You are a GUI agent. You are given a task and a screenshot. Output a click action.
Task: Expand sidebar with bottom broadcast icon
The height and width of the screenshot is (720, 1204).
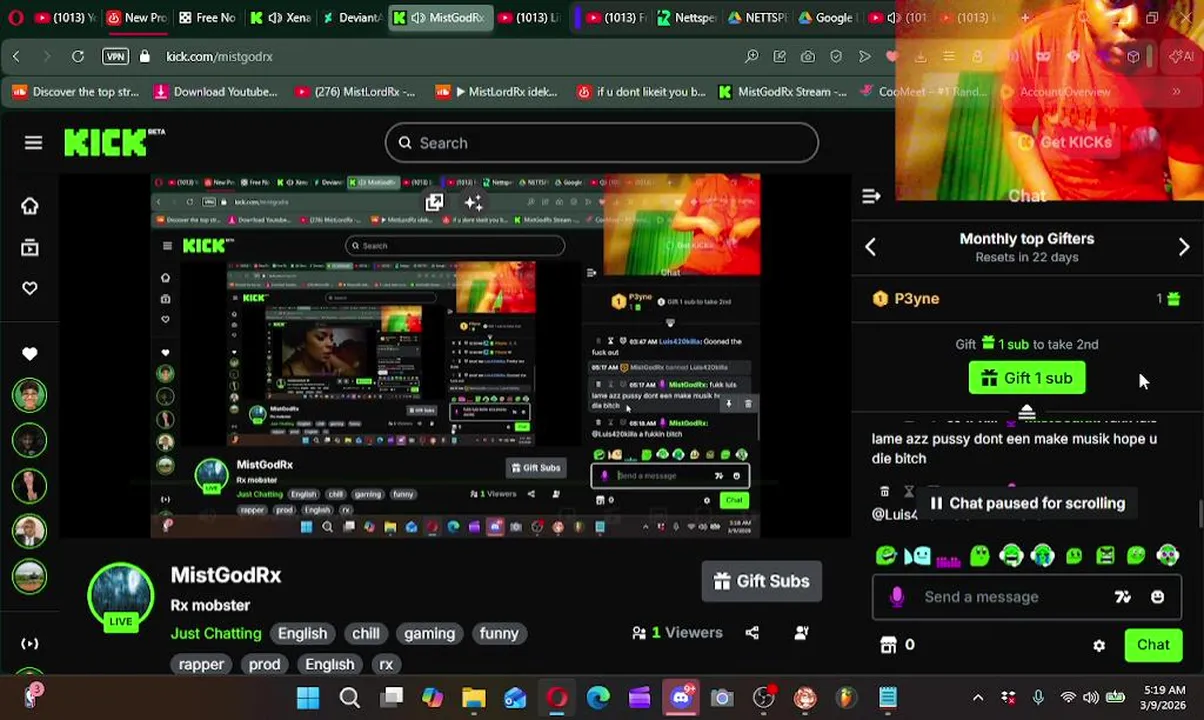[x=29, y=644]
